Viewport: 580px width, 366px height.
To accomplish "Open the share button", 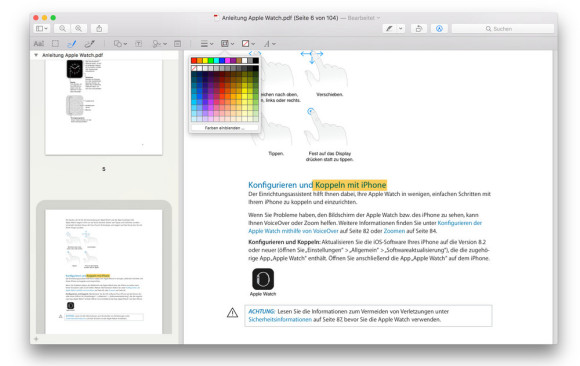I will click(x=99, y=28).
